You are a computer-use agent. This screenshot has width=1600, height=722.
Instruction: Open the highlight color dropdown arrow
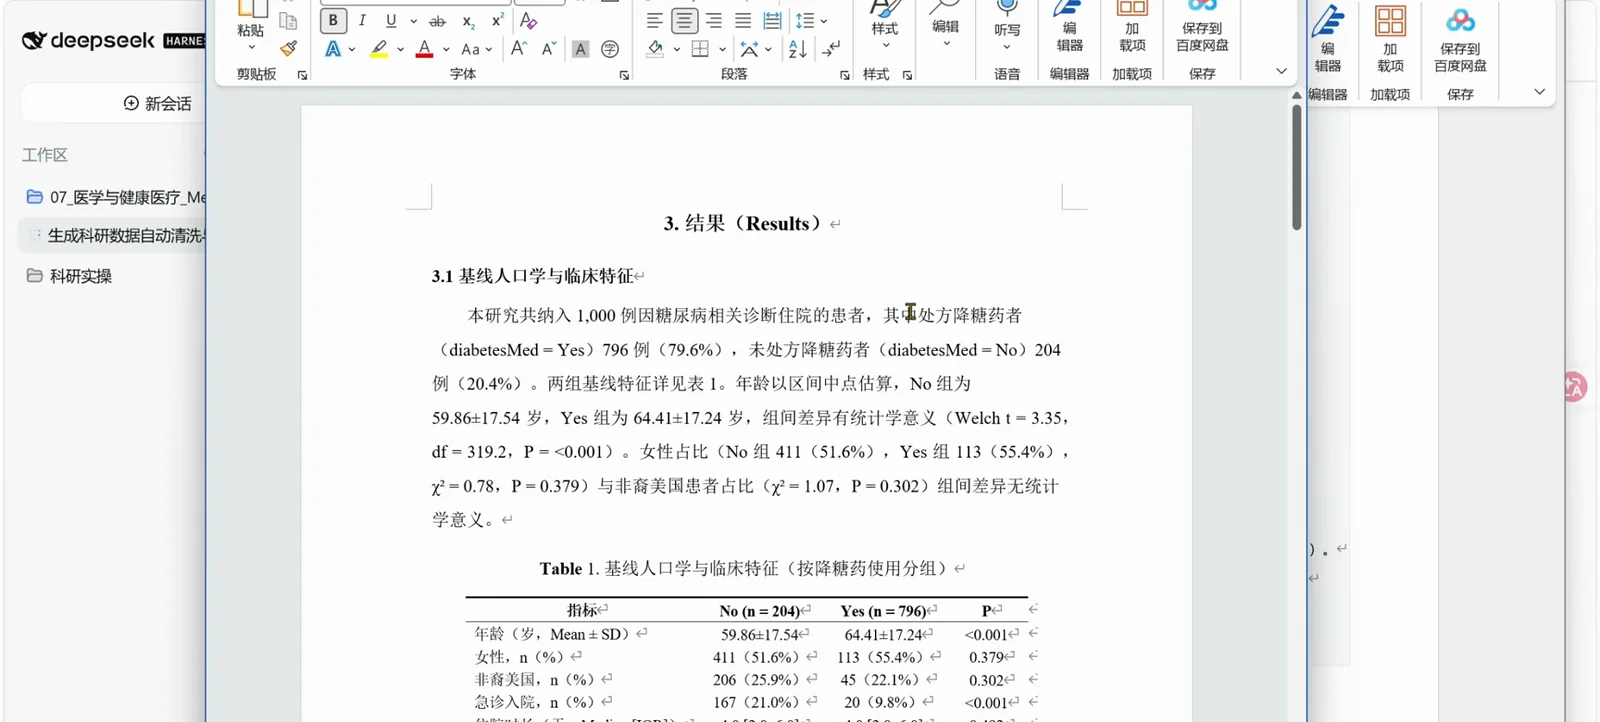point(401,49)
